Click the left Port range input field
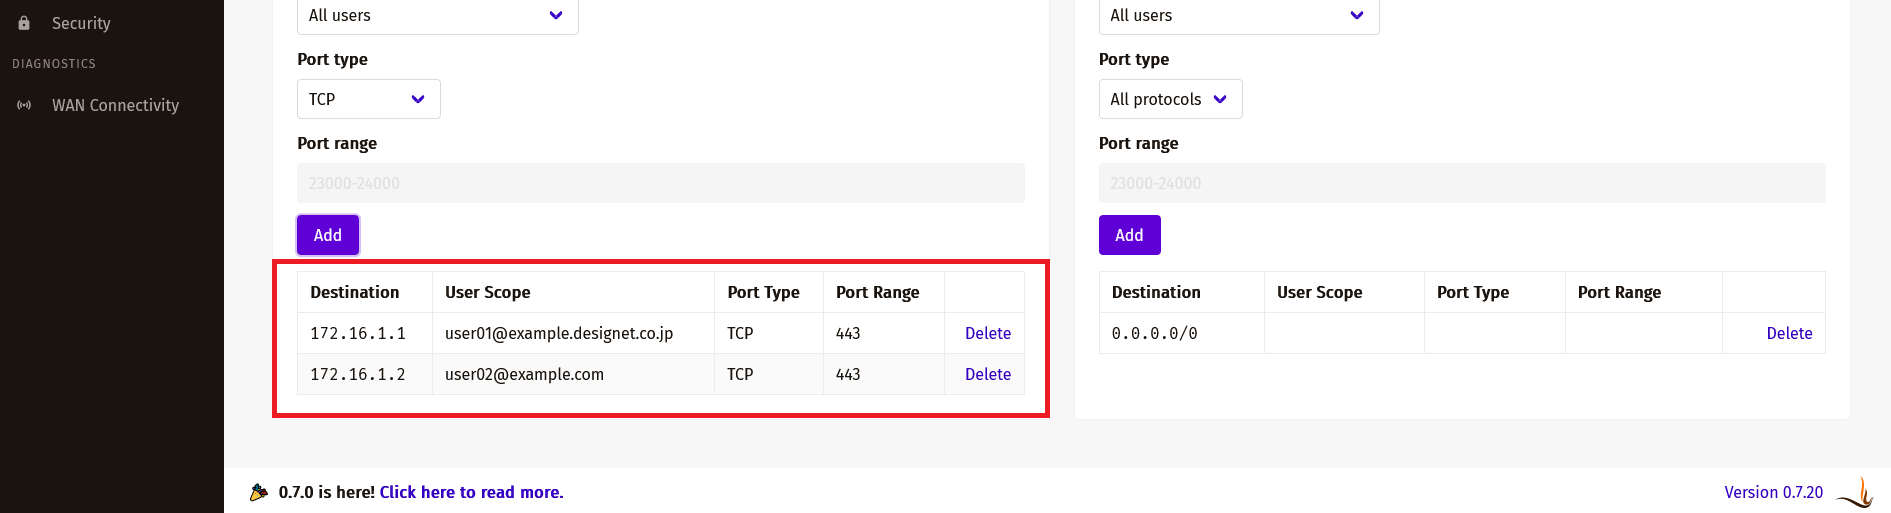 661,183
